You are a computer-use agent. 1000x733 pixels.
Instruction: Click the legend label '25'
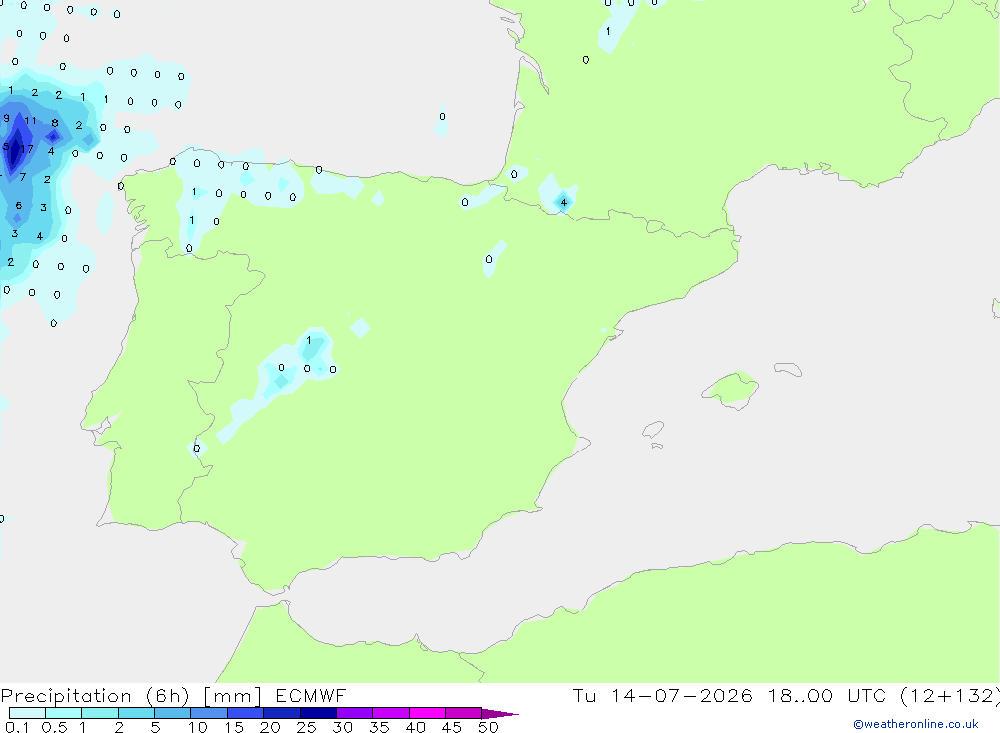(306, 727)
